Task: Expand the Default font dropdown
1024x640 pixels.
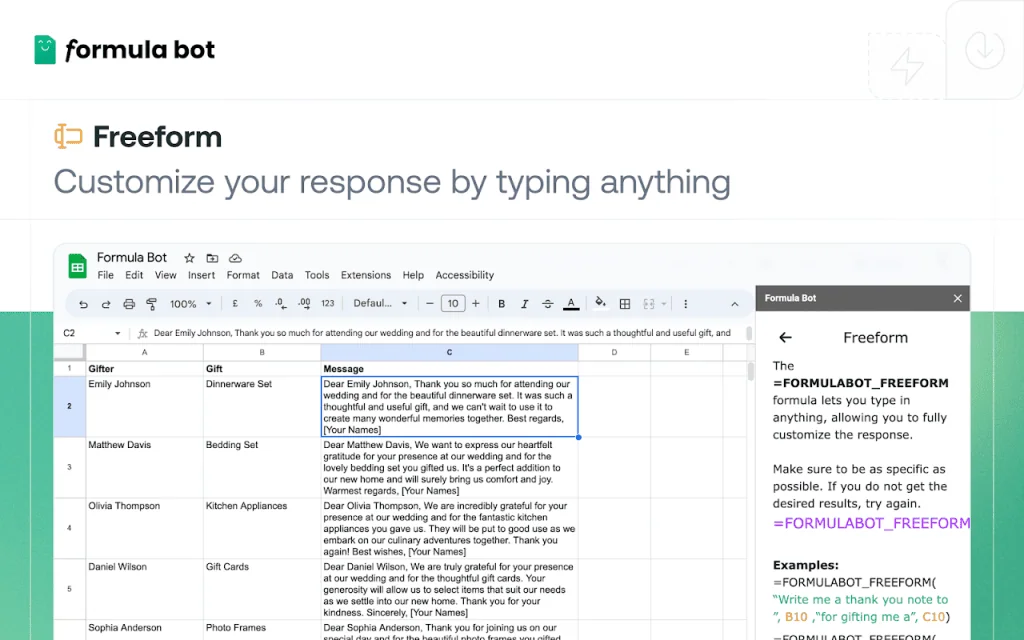Action: (x=380, y=304)
